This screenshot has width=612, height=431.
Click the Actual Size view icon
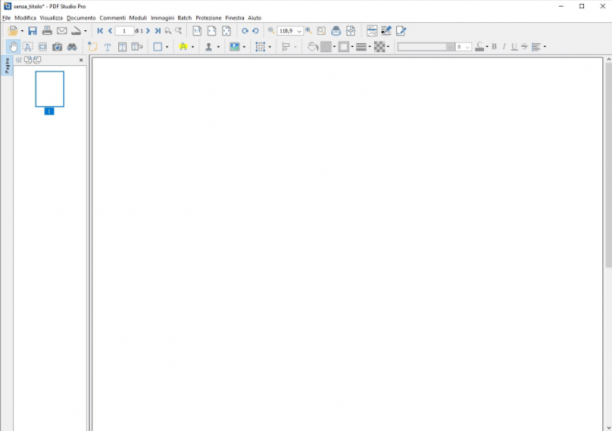[x=197, y=31]
